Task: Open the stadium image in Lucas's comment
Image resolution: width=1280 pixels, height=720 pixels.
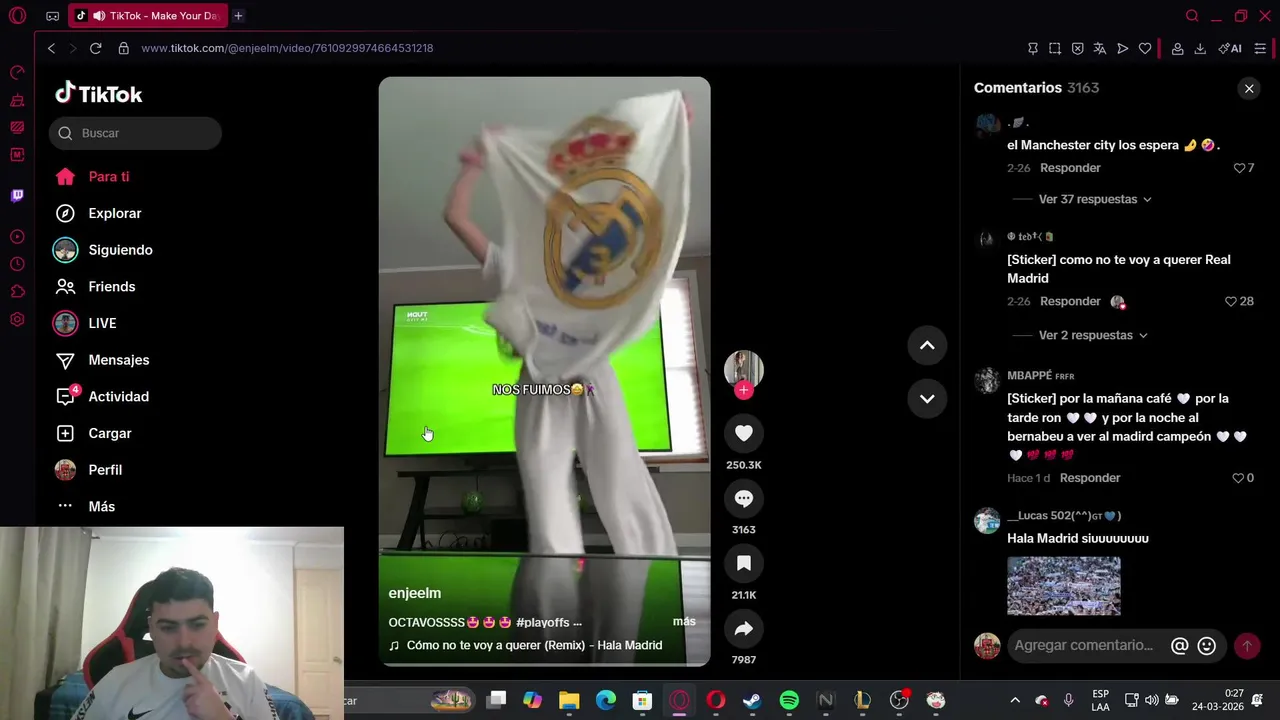Action: [1064, 586]
